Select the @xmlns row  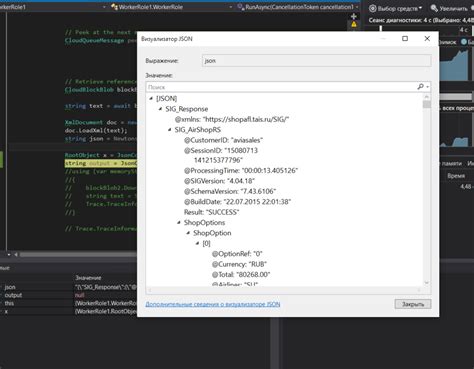[232, 119]
